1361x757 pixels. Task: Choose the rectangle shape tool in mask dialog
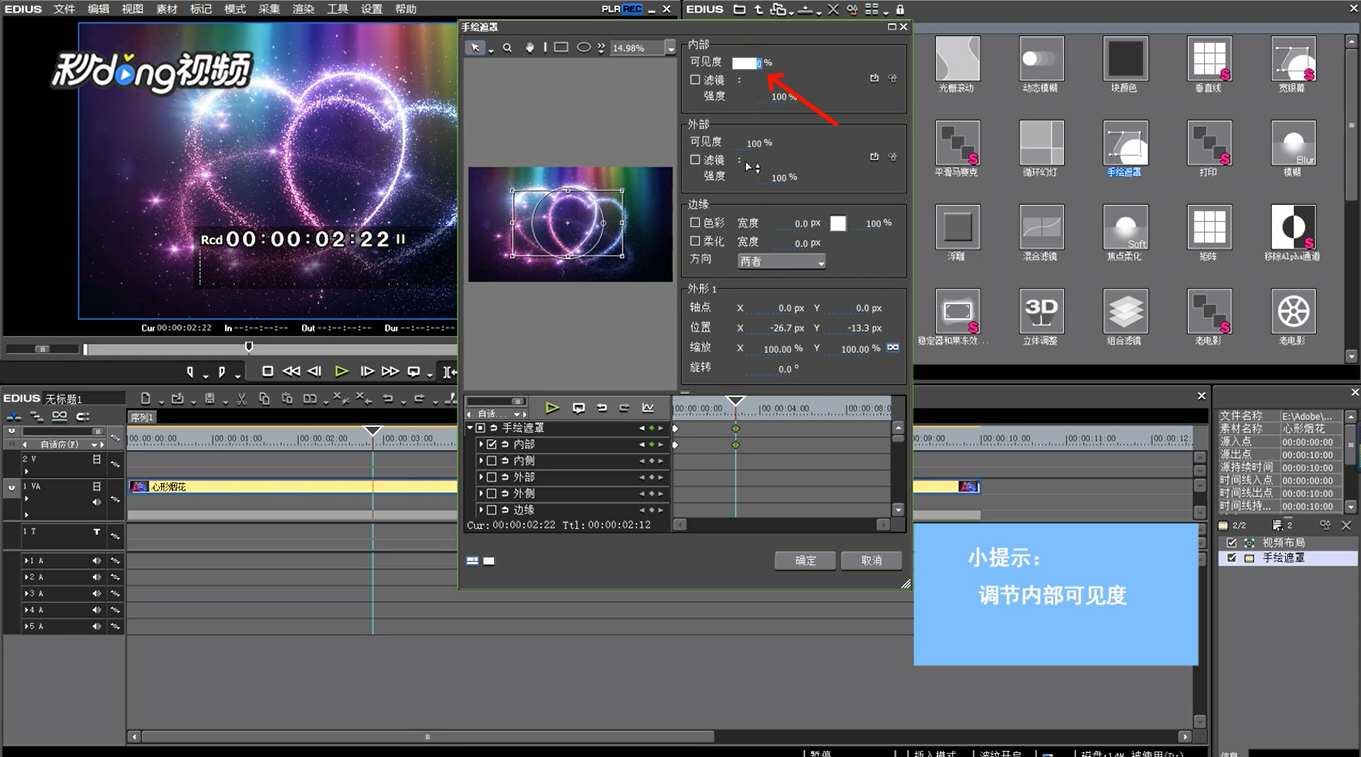[561, 48]
